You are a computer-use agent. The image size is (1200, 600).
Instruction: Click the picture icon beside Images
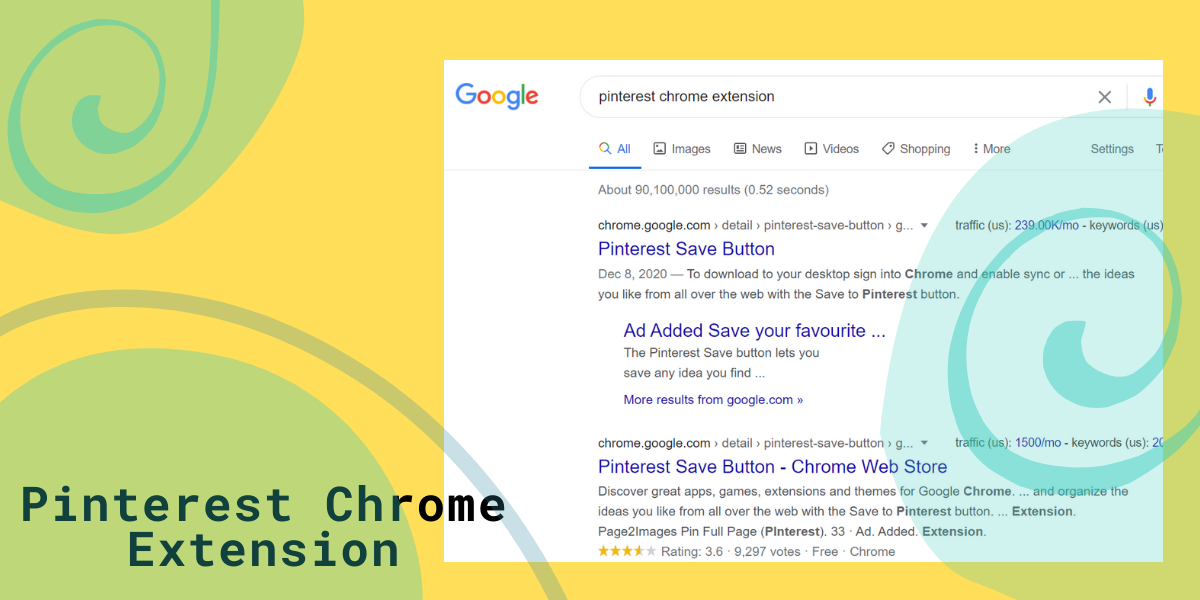click(660, 149)
